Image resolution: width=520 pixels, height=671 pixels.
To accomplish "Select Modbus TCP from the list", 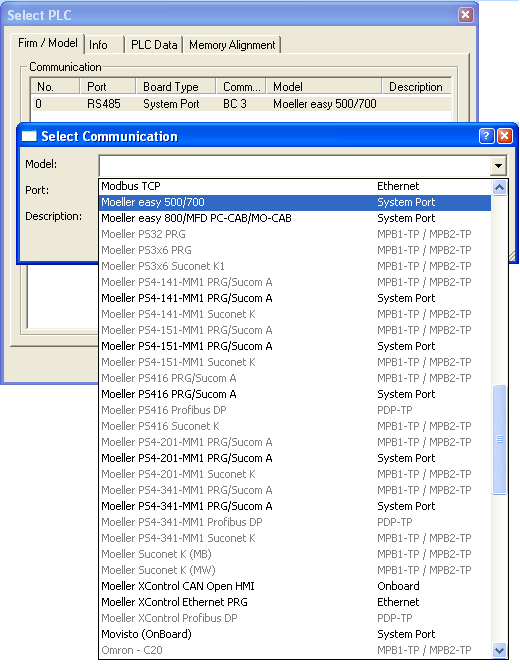I will coord(295,186).
